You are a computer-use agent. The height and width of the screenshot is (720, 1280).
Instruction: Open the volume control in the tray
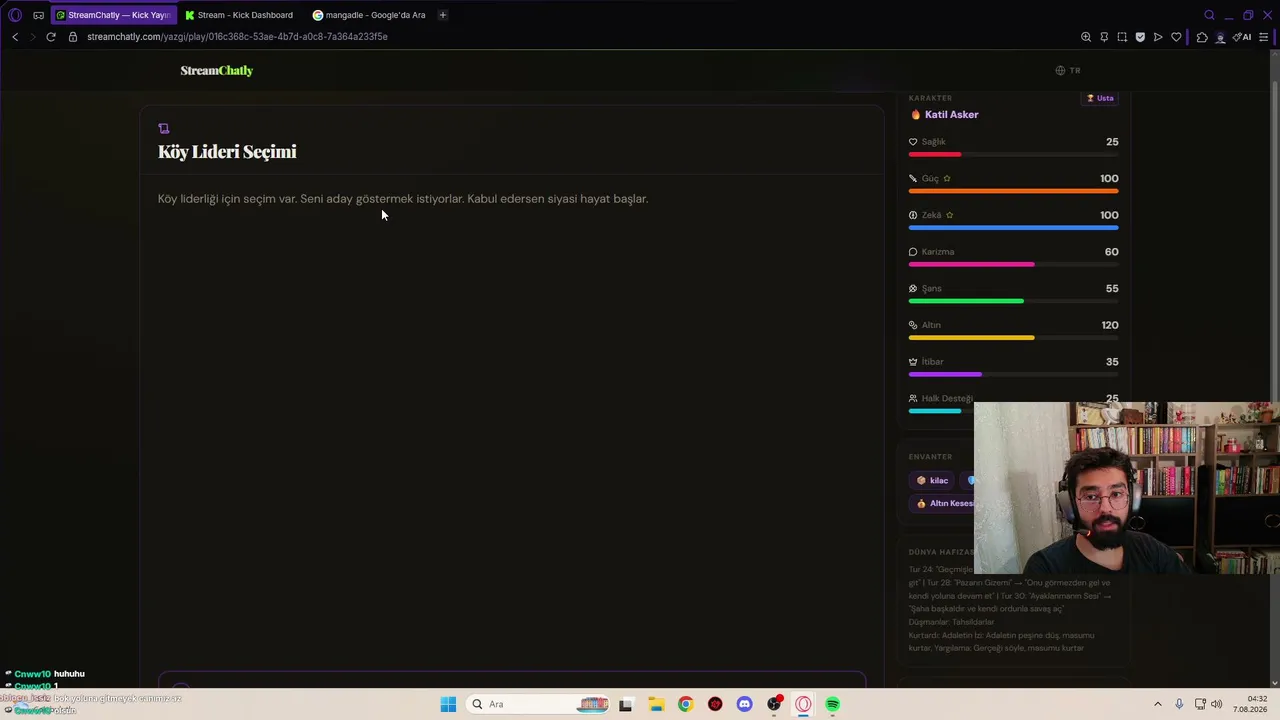click(x=1217, y=704)
